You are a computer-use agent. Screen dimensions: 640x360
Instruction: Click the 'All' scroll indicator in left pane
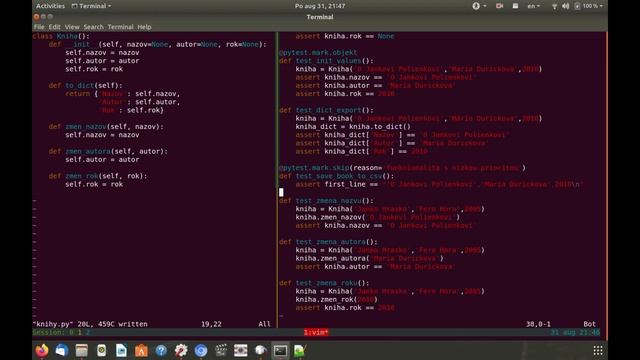point(264,324)
